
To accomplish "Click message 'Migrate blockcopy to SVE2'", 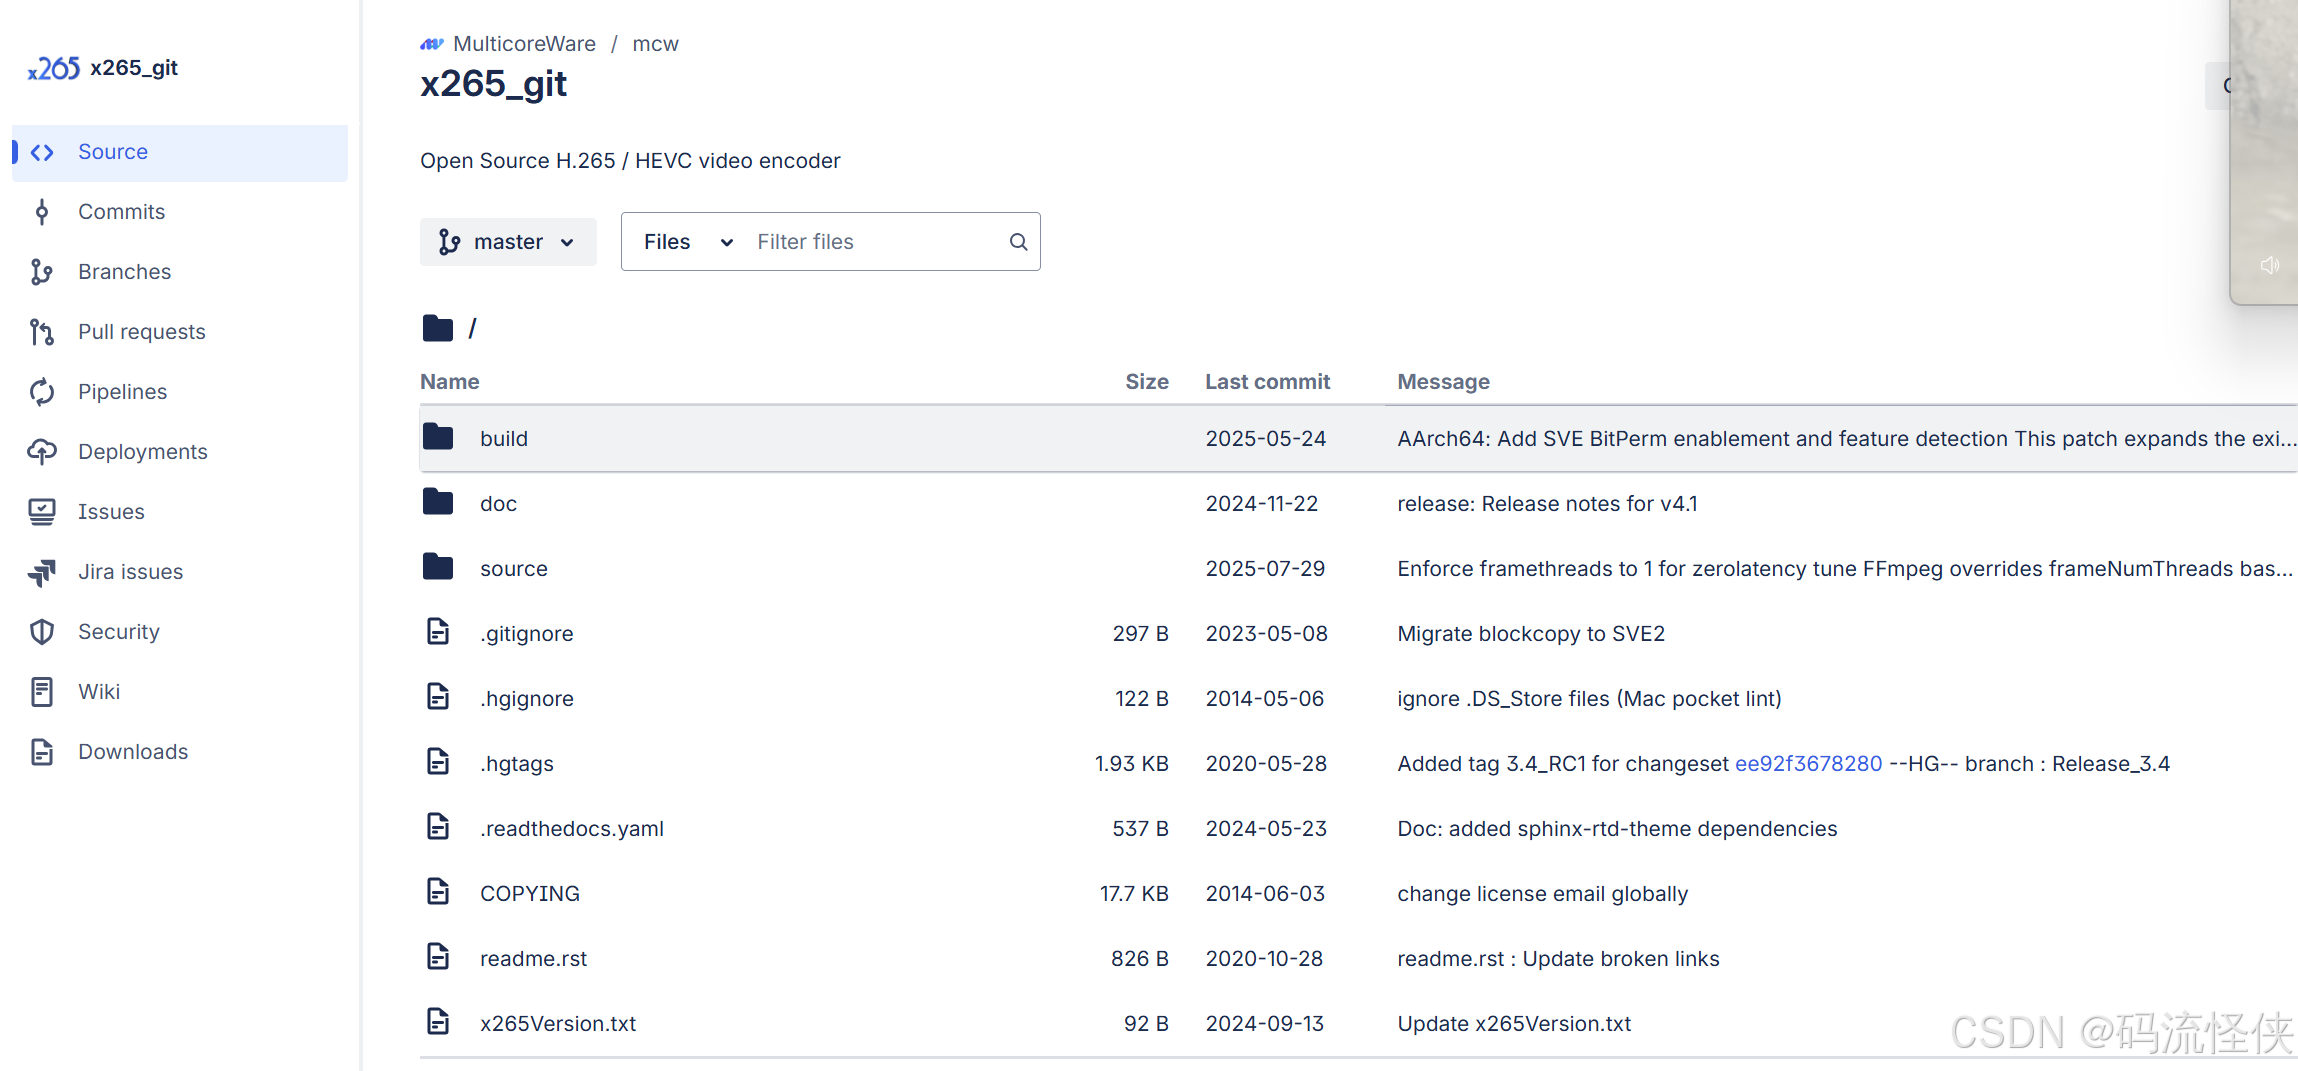I will [1531, 634].
